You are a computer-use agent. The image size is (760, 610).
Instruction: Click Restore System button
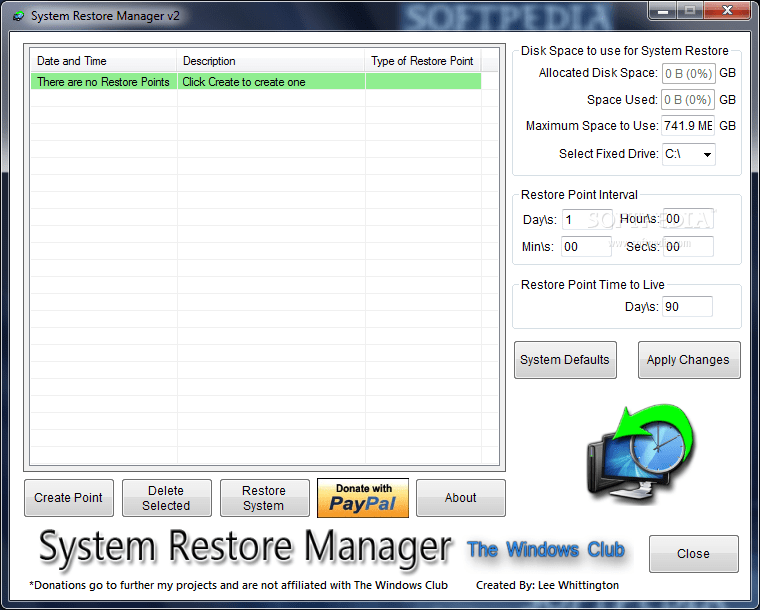click(265, 498)
